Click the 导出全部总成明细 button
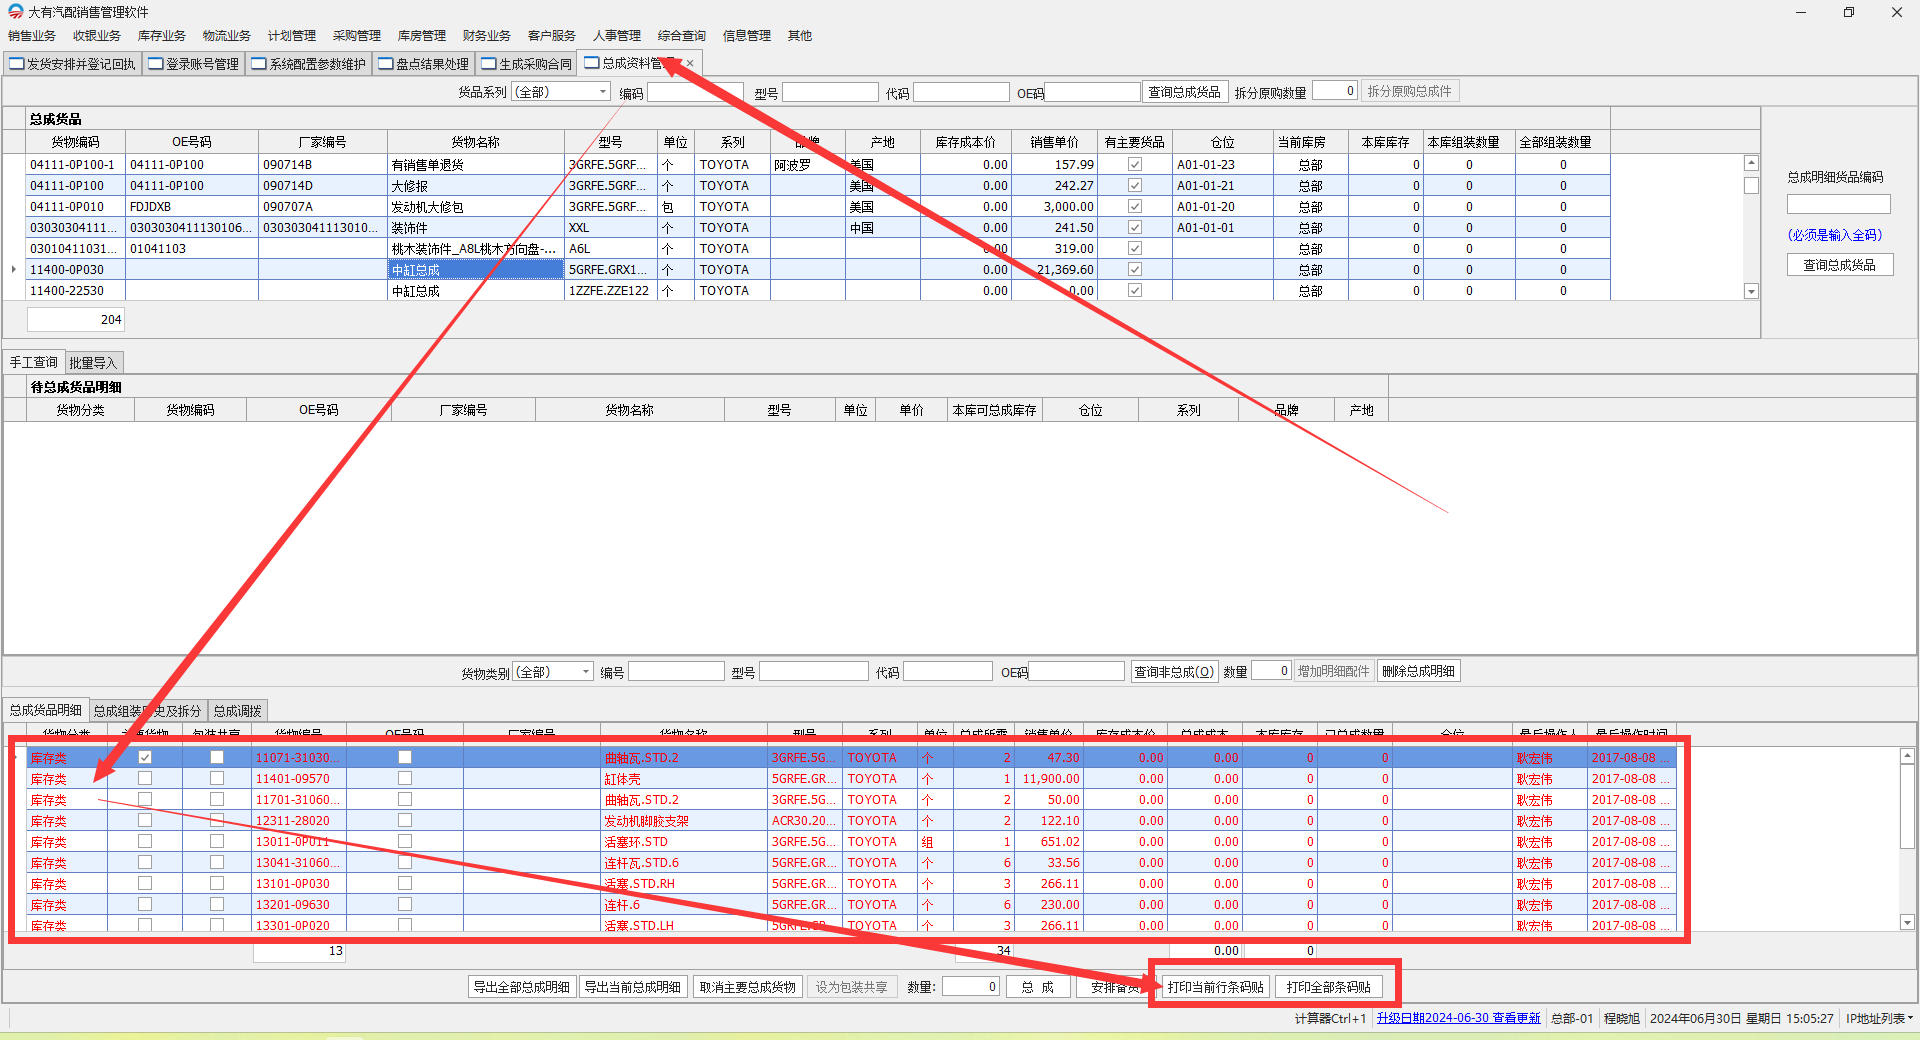Viewport: 1920px width, 1040px height. (522, 987)
